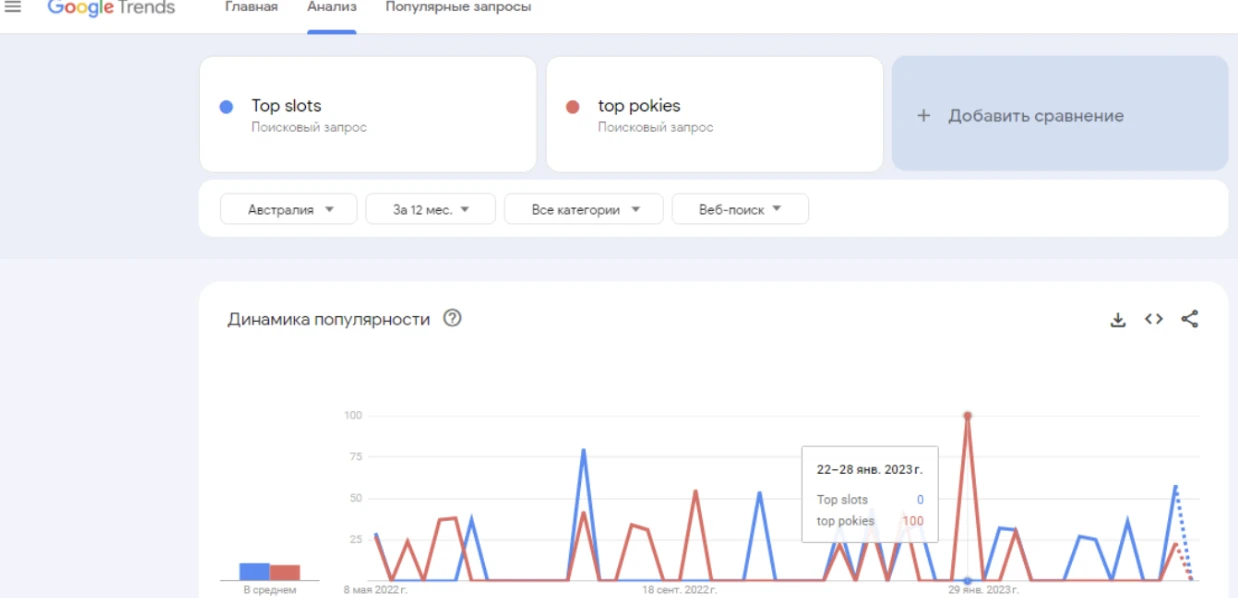This screenshot has width=1238, height=598.
Task: Share the popularity chart
Action: click(x=1189, y=320)
